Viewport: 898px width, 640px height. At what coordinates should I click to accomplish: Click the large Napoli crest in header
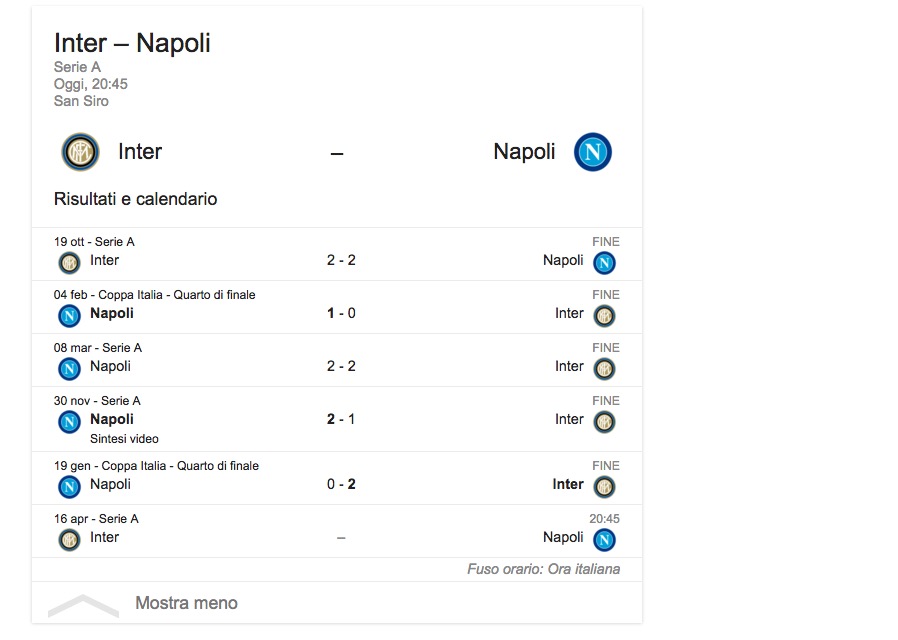(x=593, y=152)
